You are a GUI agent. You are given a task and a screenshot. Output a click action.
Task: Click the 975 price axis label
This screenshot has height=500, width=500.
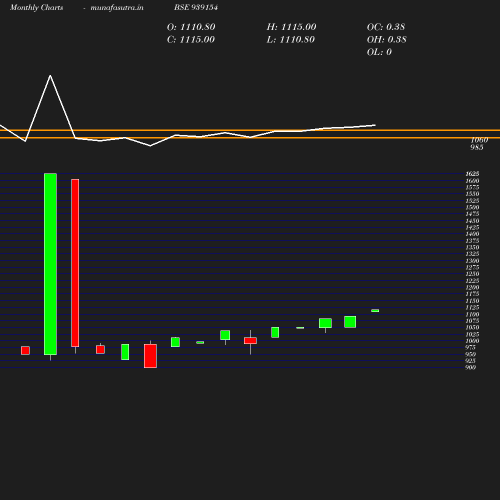[x=471, y=347]
